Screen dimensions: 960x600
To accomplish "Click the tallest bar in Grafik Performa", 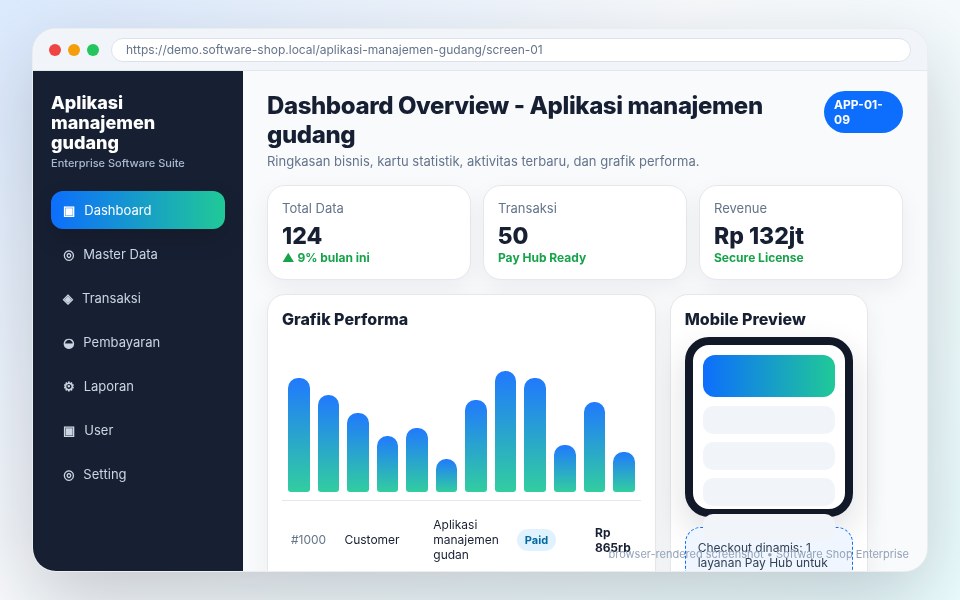I will pyautogui.click(x=505, y=431).
